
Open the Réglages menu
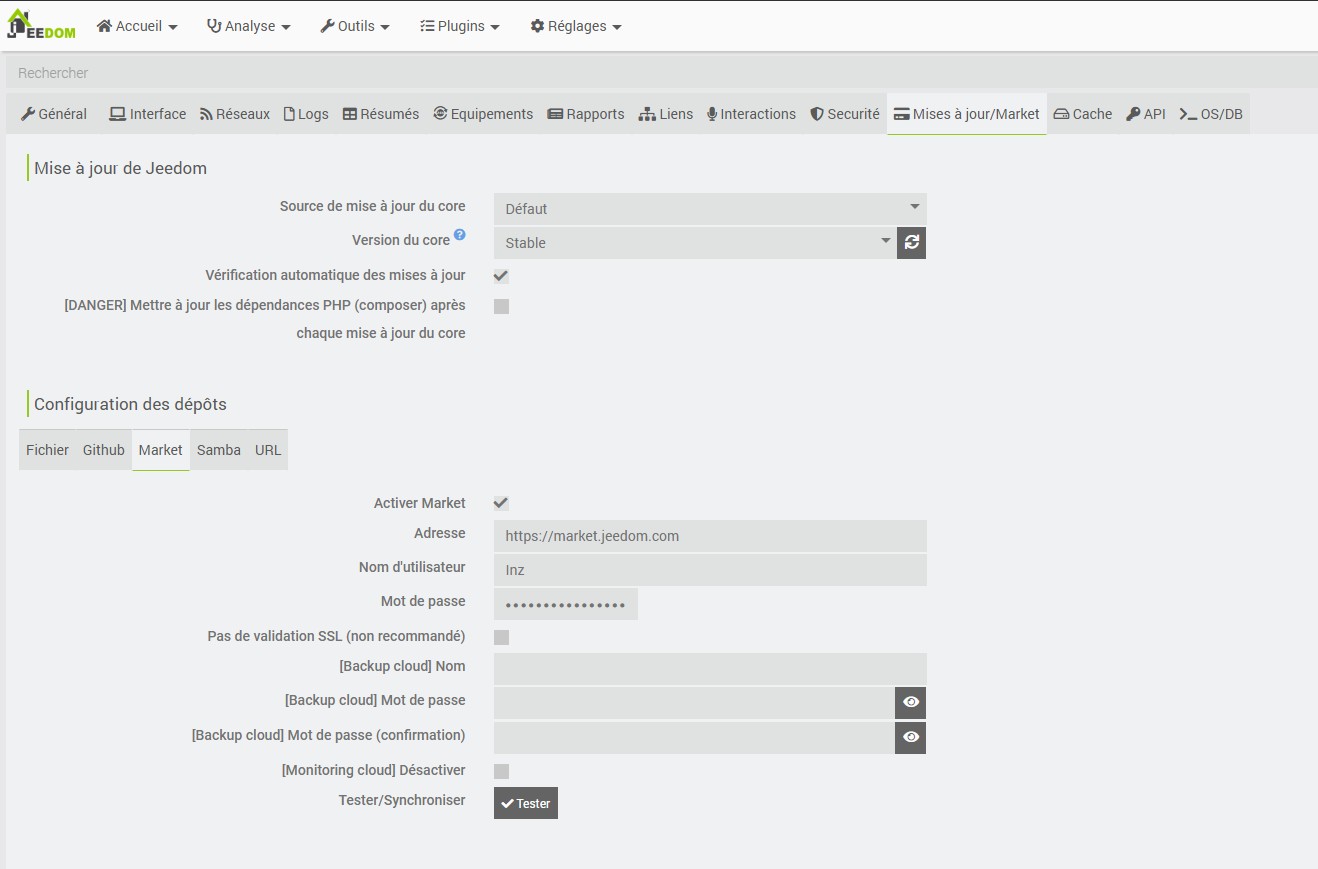pyautogui.click(x=576, y=26)
